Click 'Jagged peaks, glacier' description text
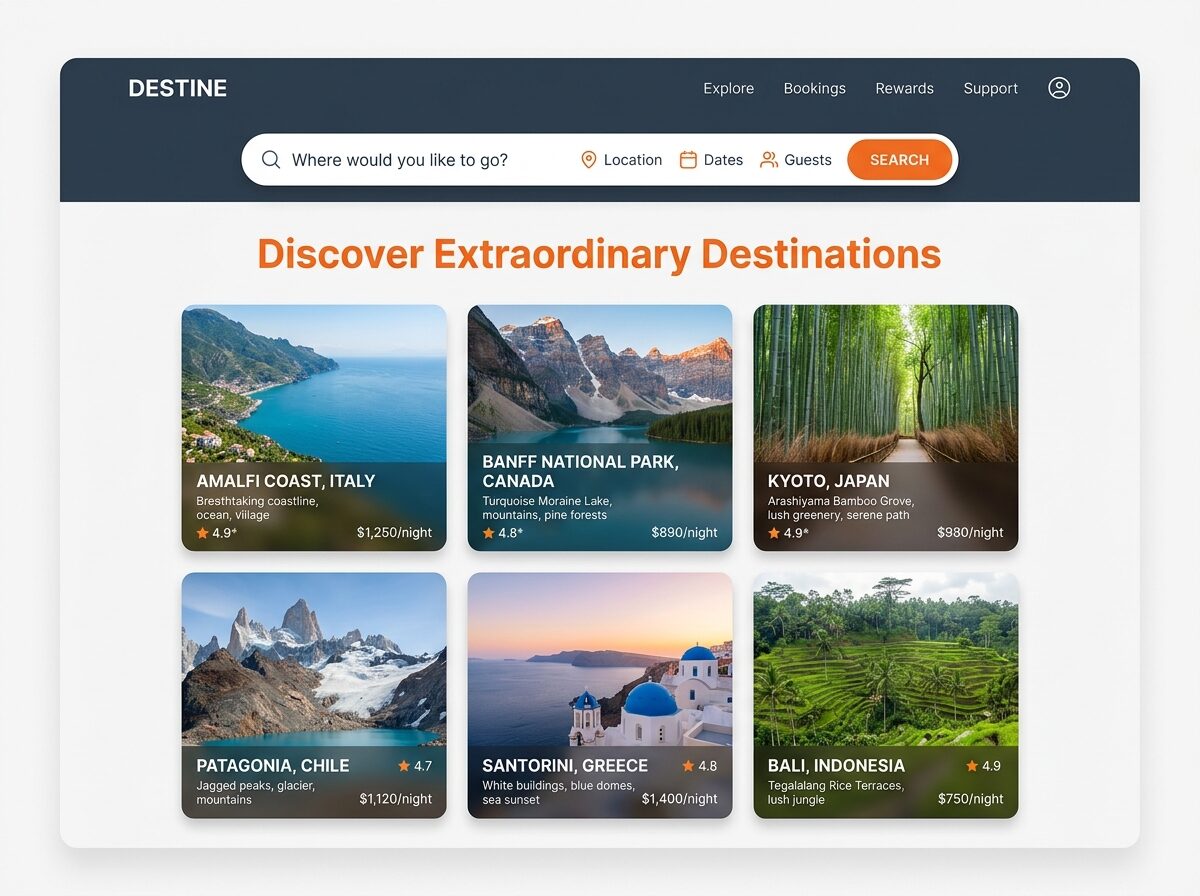Image resolution: width=1200 pixels, height=896 pixels. pos(256,786)
